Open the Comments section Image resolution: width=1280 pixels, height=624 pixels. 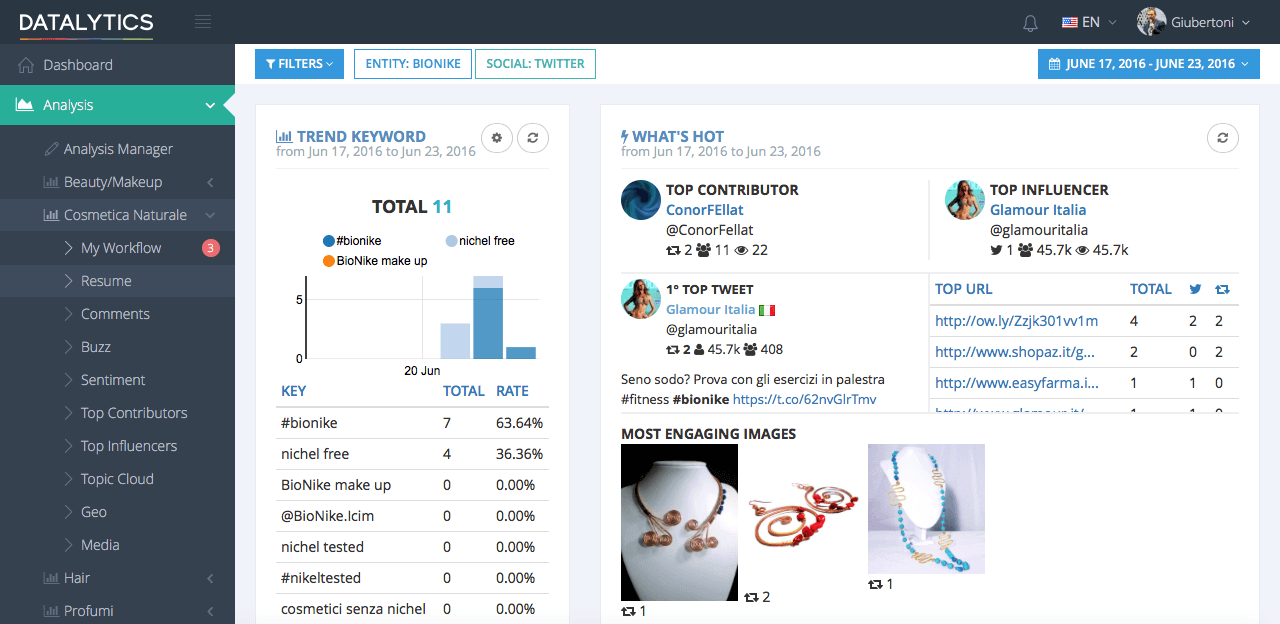(117, 314)
